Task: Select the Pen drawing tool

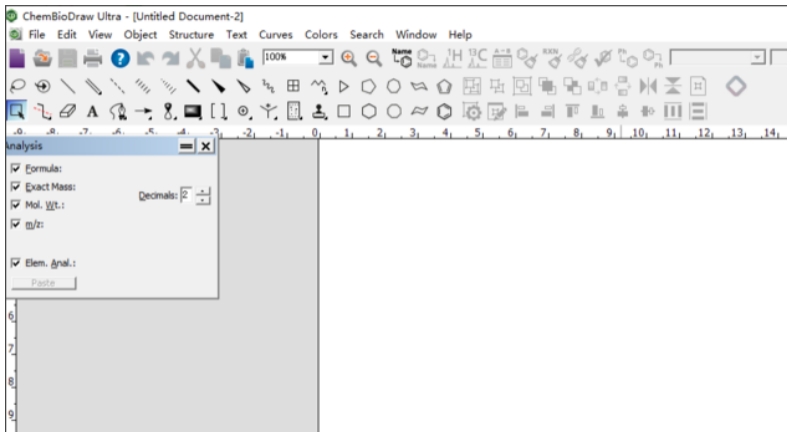Action: (x=118, y=112)
